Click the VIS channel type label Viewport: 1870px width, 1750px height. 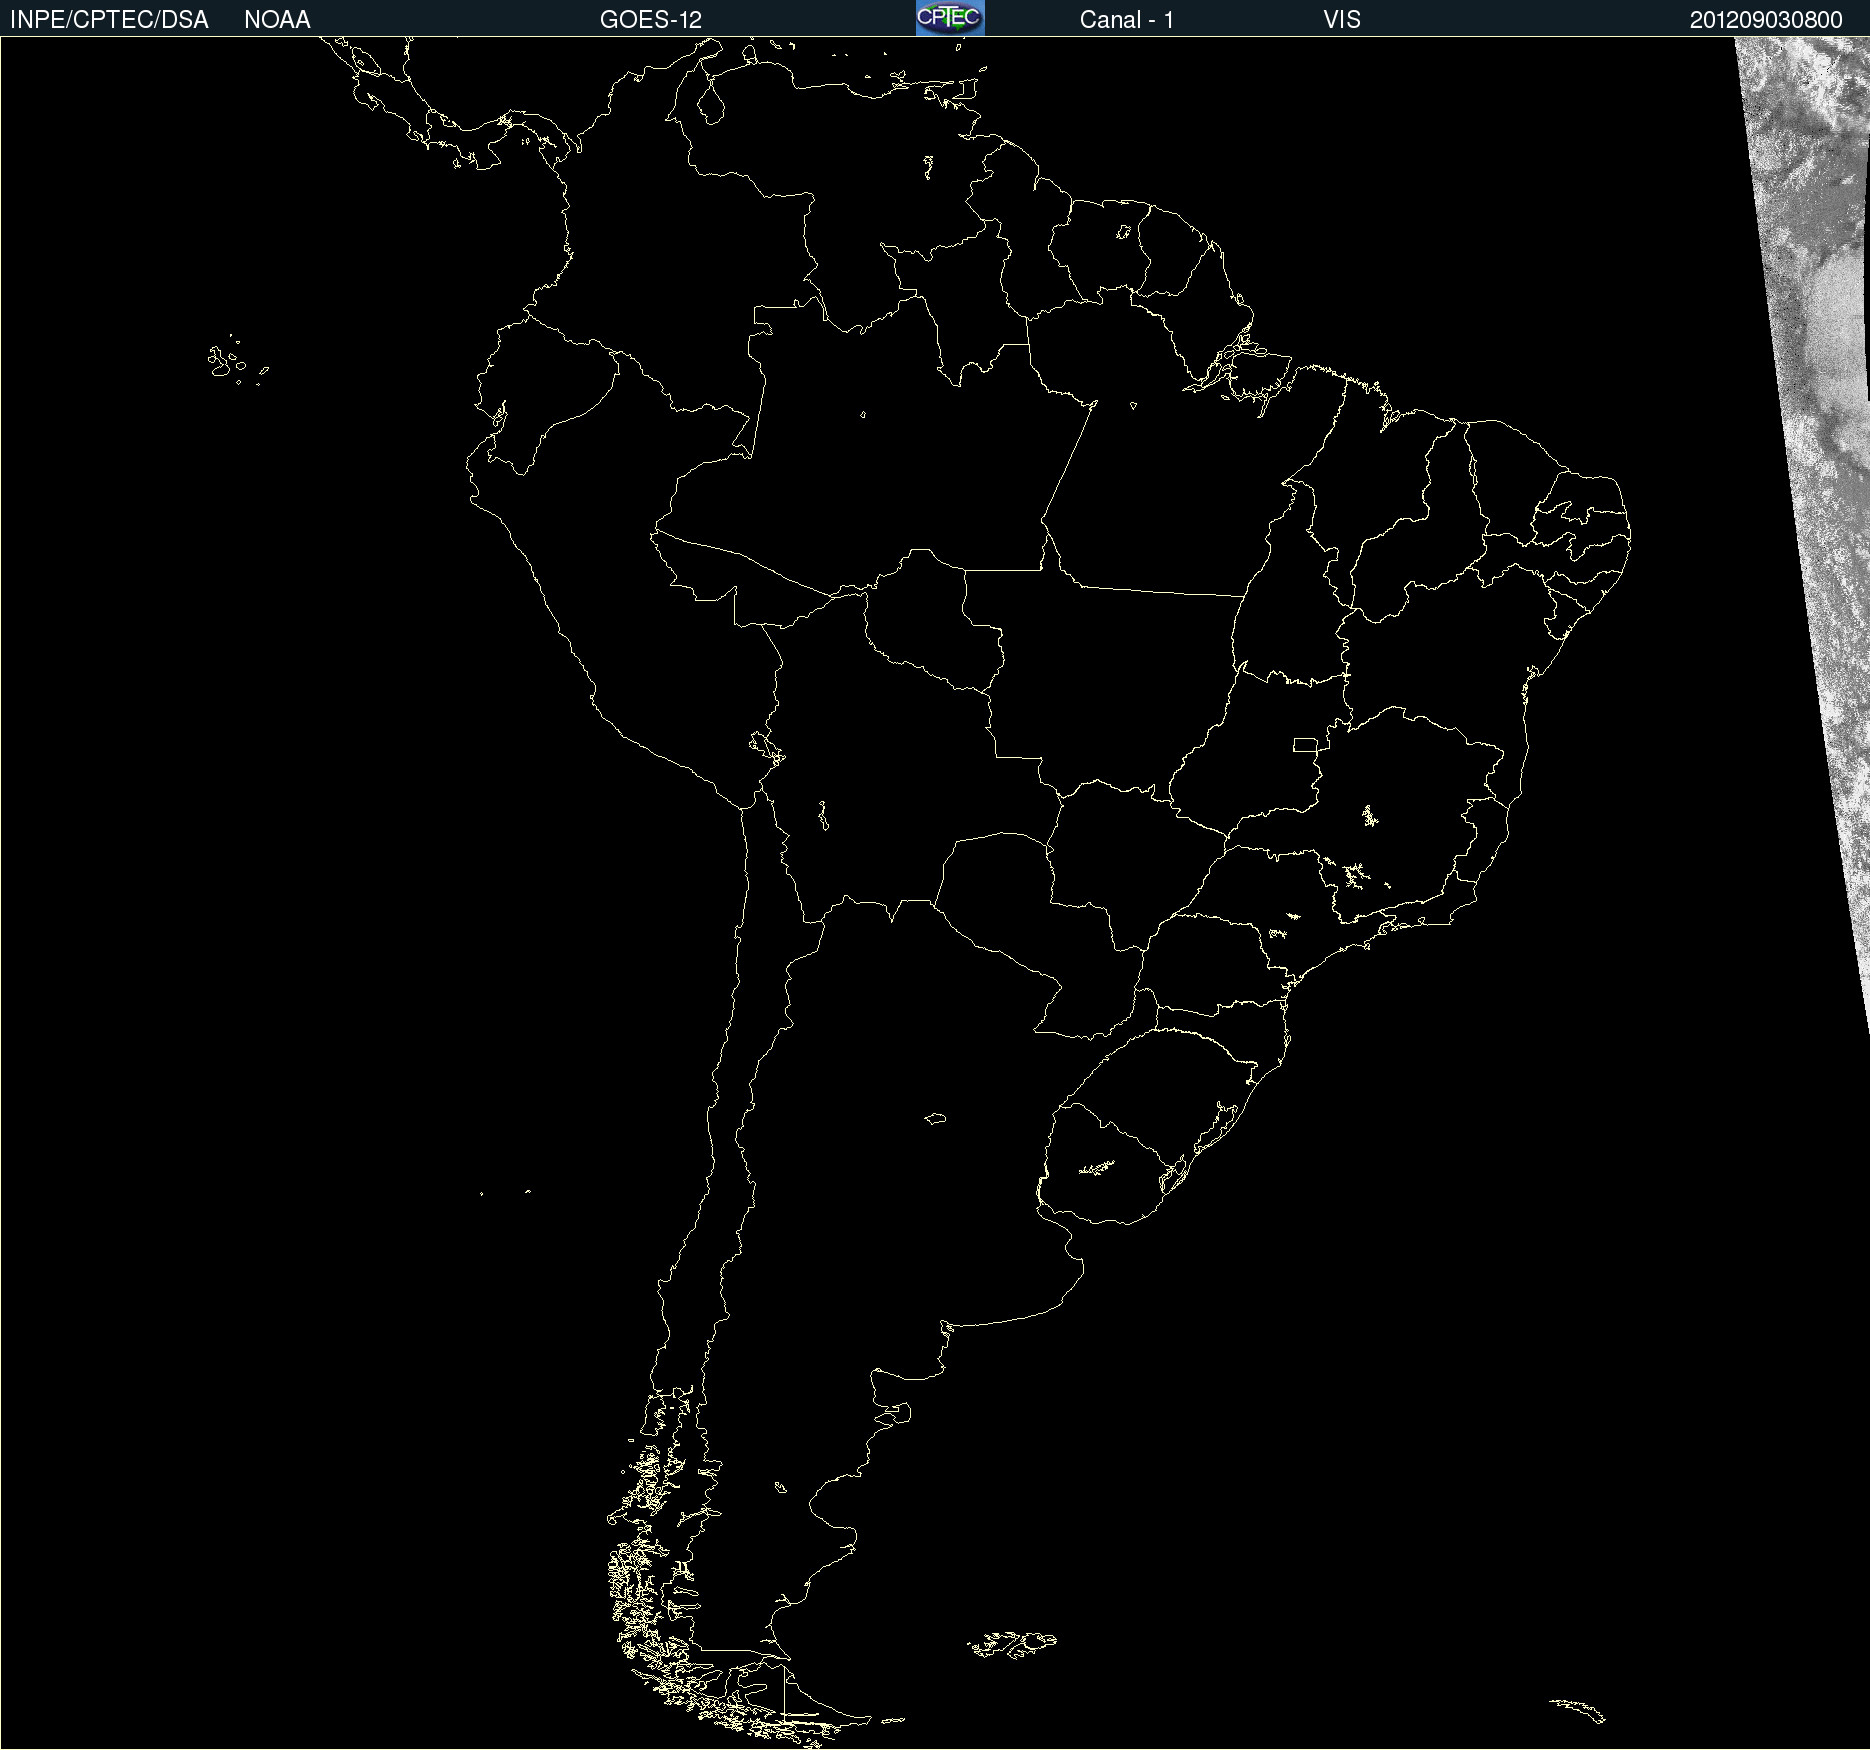[x=1342, y=20]
